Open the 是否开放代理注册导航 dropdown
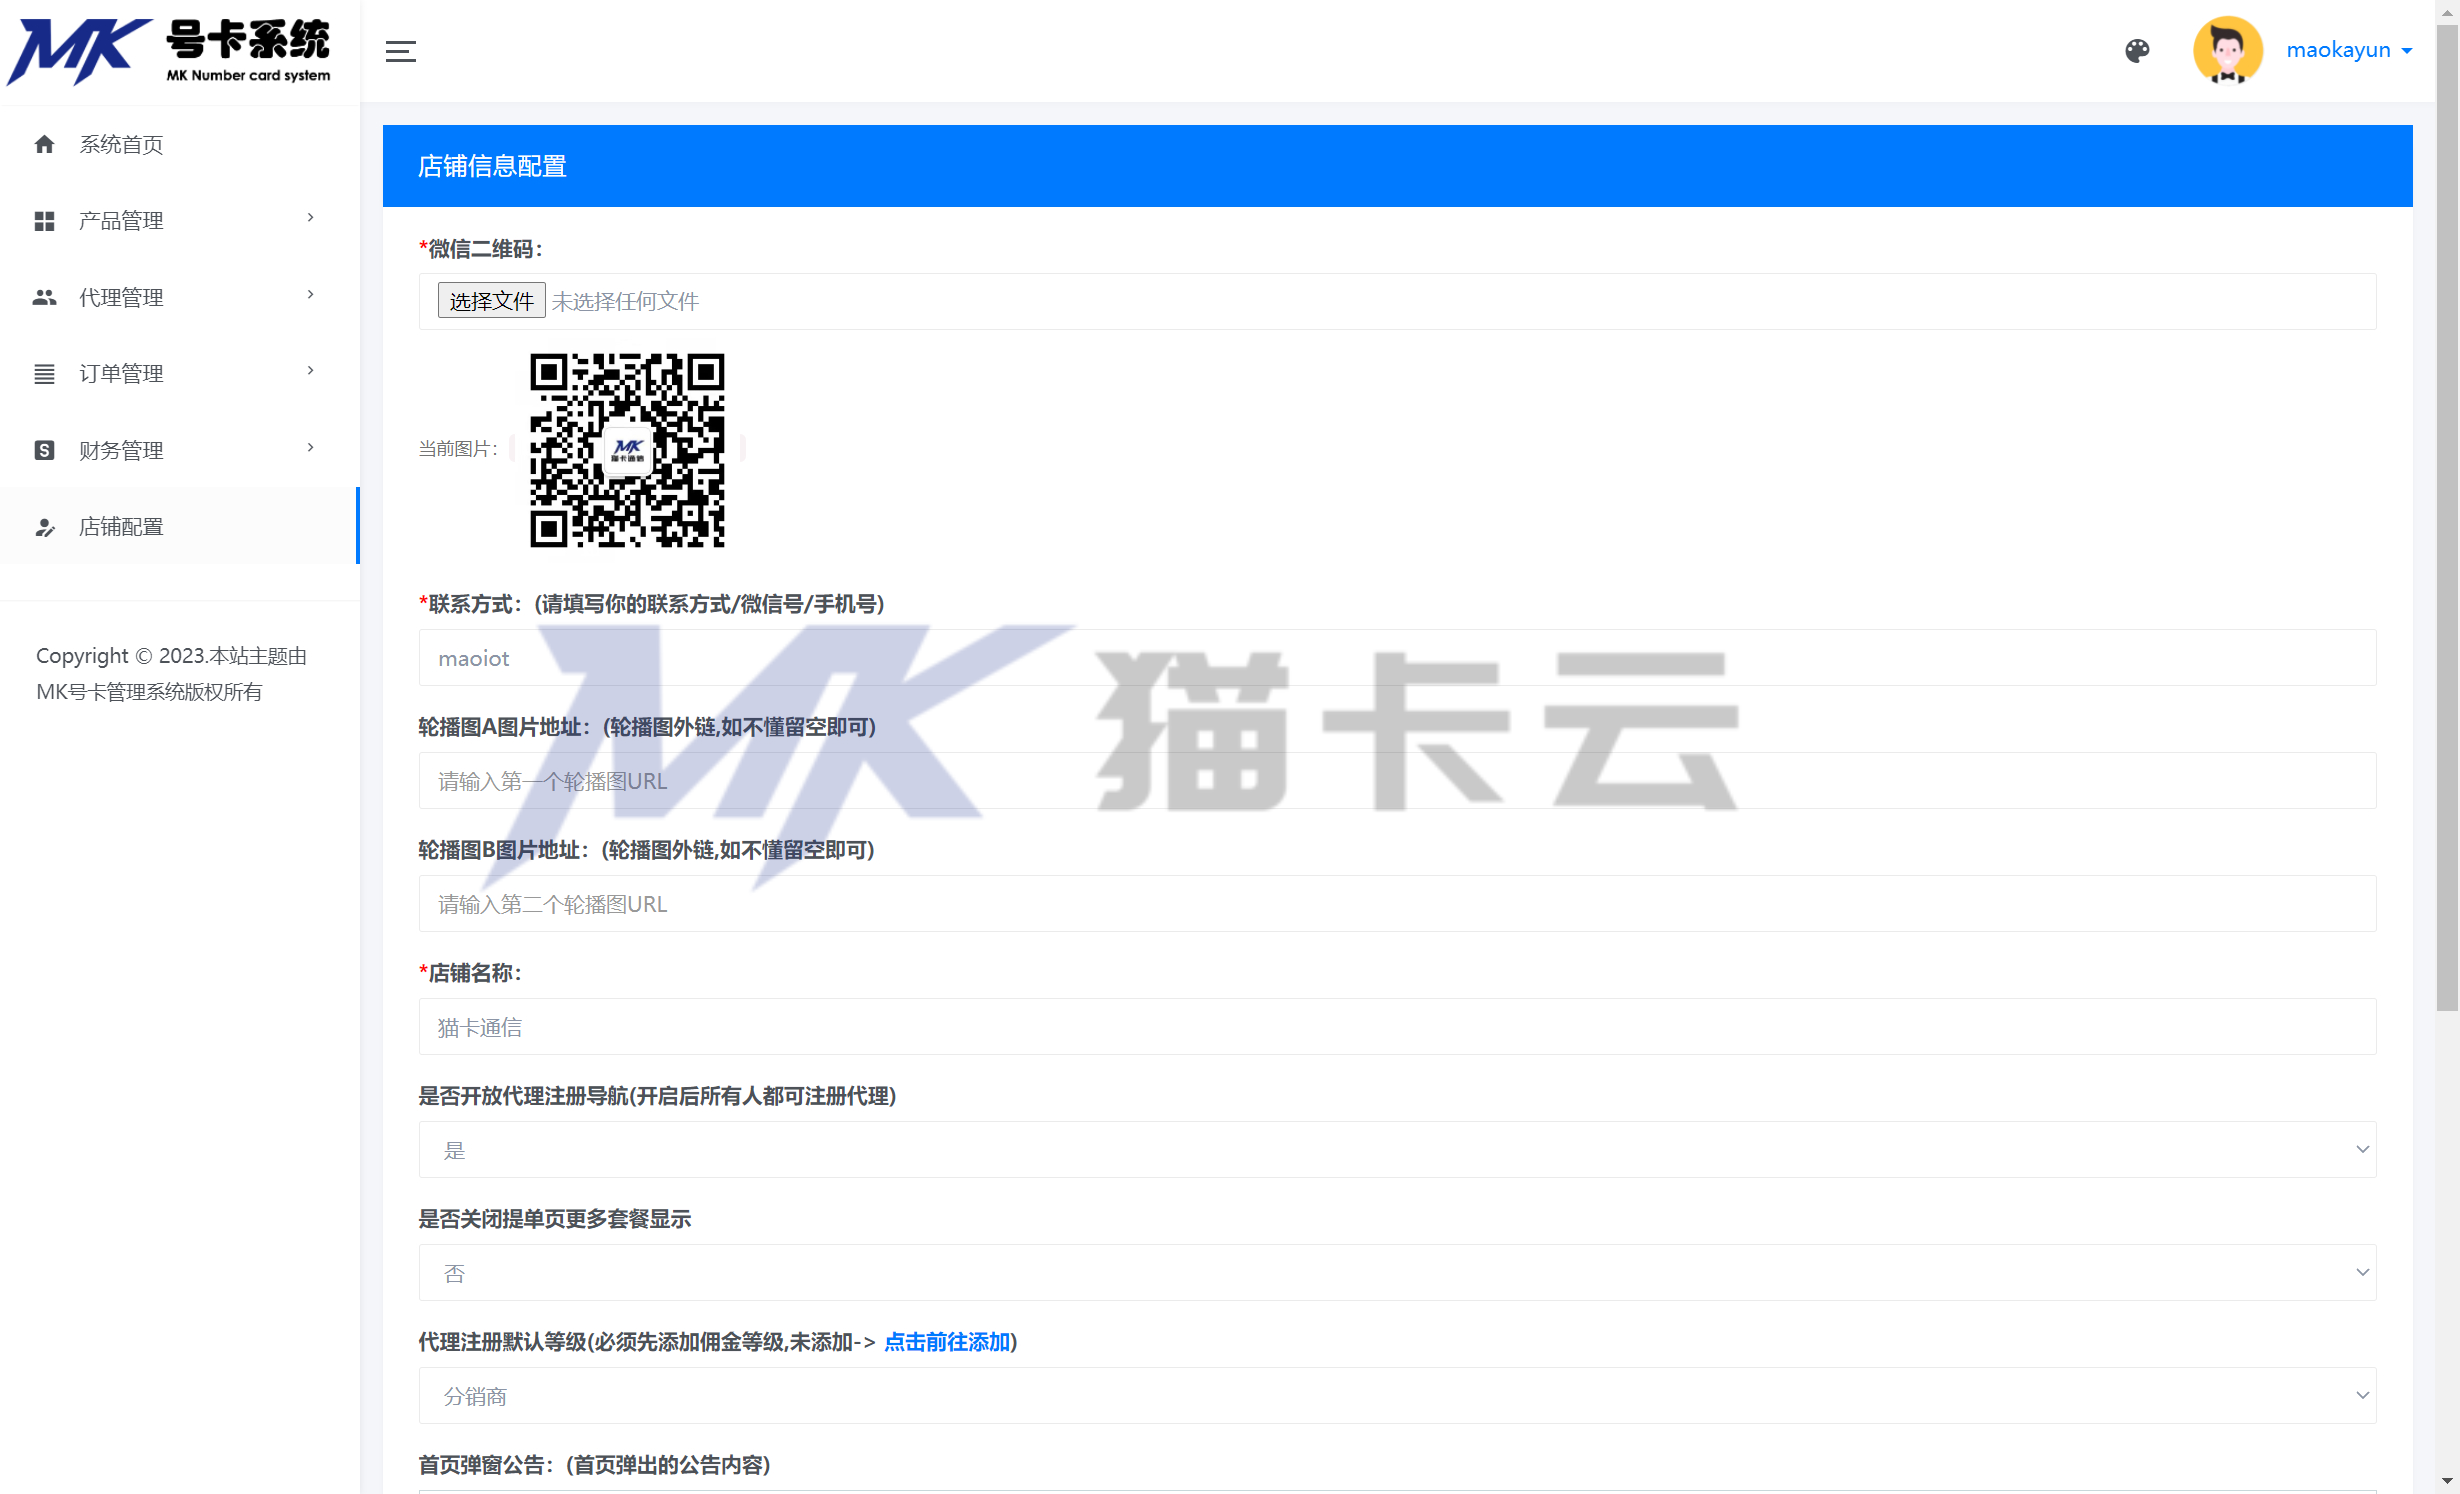Screen dimensions: 2460x1494 1397,1150
